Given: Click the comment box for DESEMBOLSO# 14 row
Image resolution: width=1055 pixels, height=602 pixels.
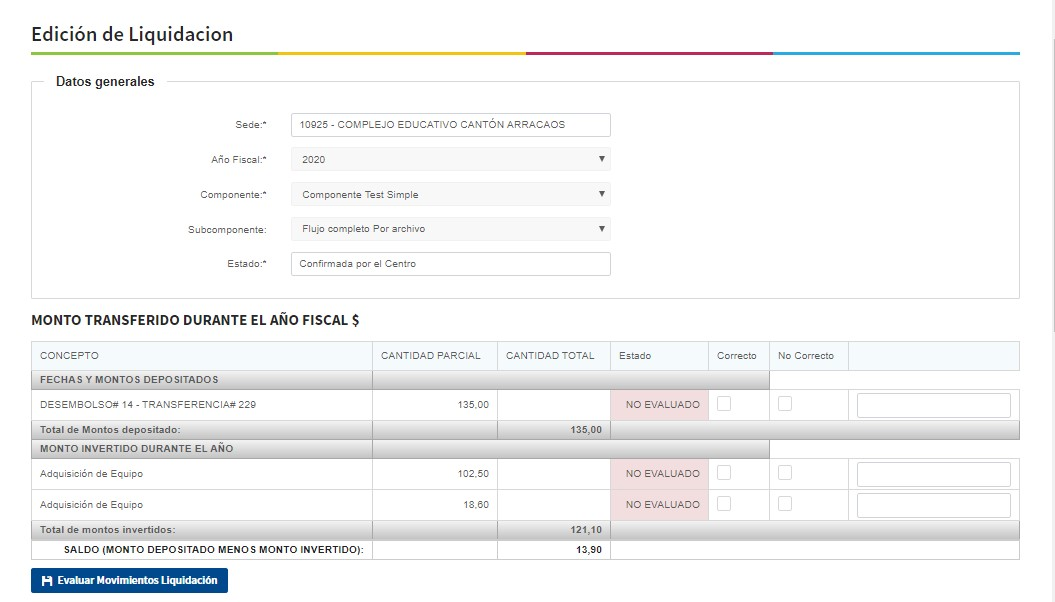Looking at the screenshot, I should pos(933,405).
